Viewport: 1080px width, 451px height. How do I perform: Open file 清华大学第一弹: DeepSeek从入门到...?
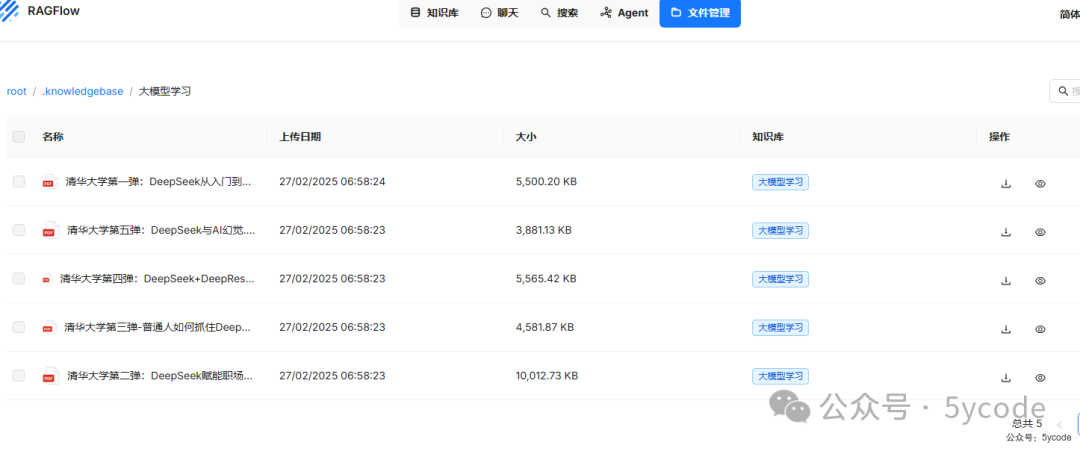158,182
